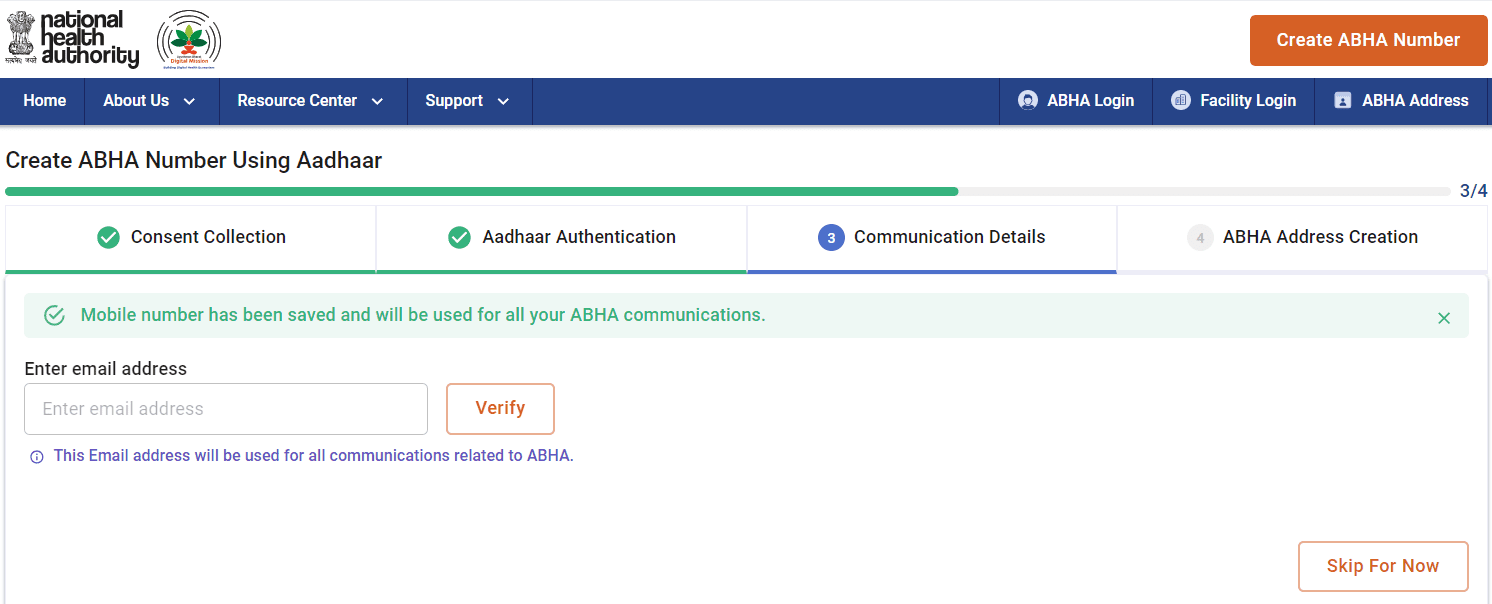1492x604 pixels.
Task: Open the Facility Login icon
Action: tap(1184, 100)
